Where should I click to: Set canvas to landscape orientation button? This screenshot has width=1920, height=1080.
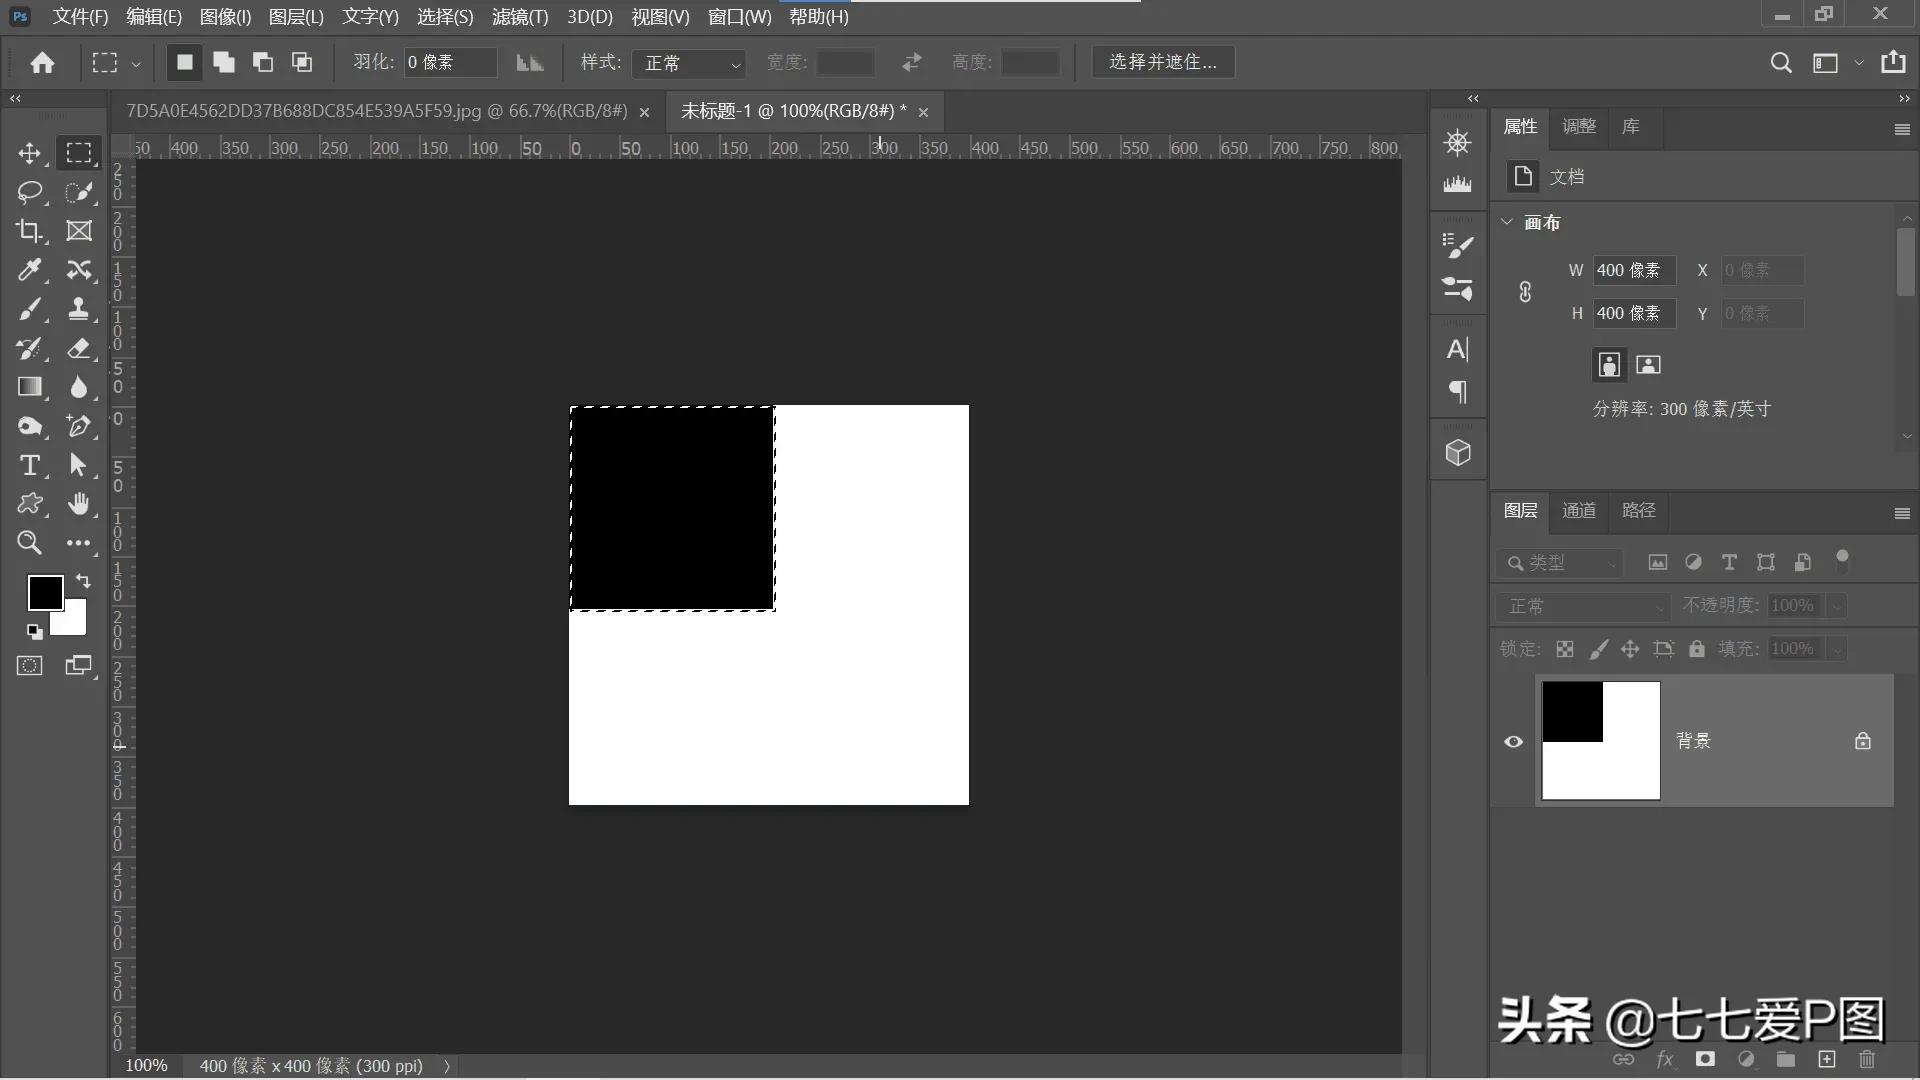(x=1648, y=365)
